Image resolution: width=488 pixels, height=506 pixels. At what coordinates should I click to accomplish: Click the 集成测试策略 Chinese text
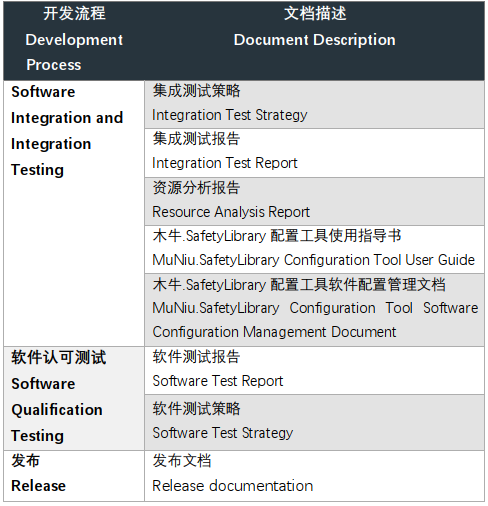(x=196, y=91)
